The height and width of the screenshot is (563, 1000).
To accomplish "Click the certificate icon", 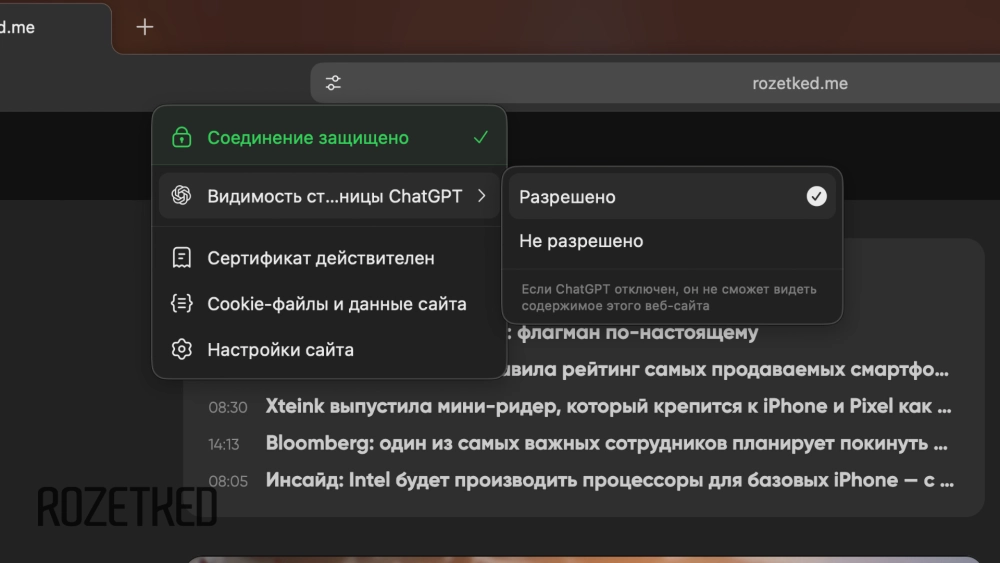I will tap(181, 258).
